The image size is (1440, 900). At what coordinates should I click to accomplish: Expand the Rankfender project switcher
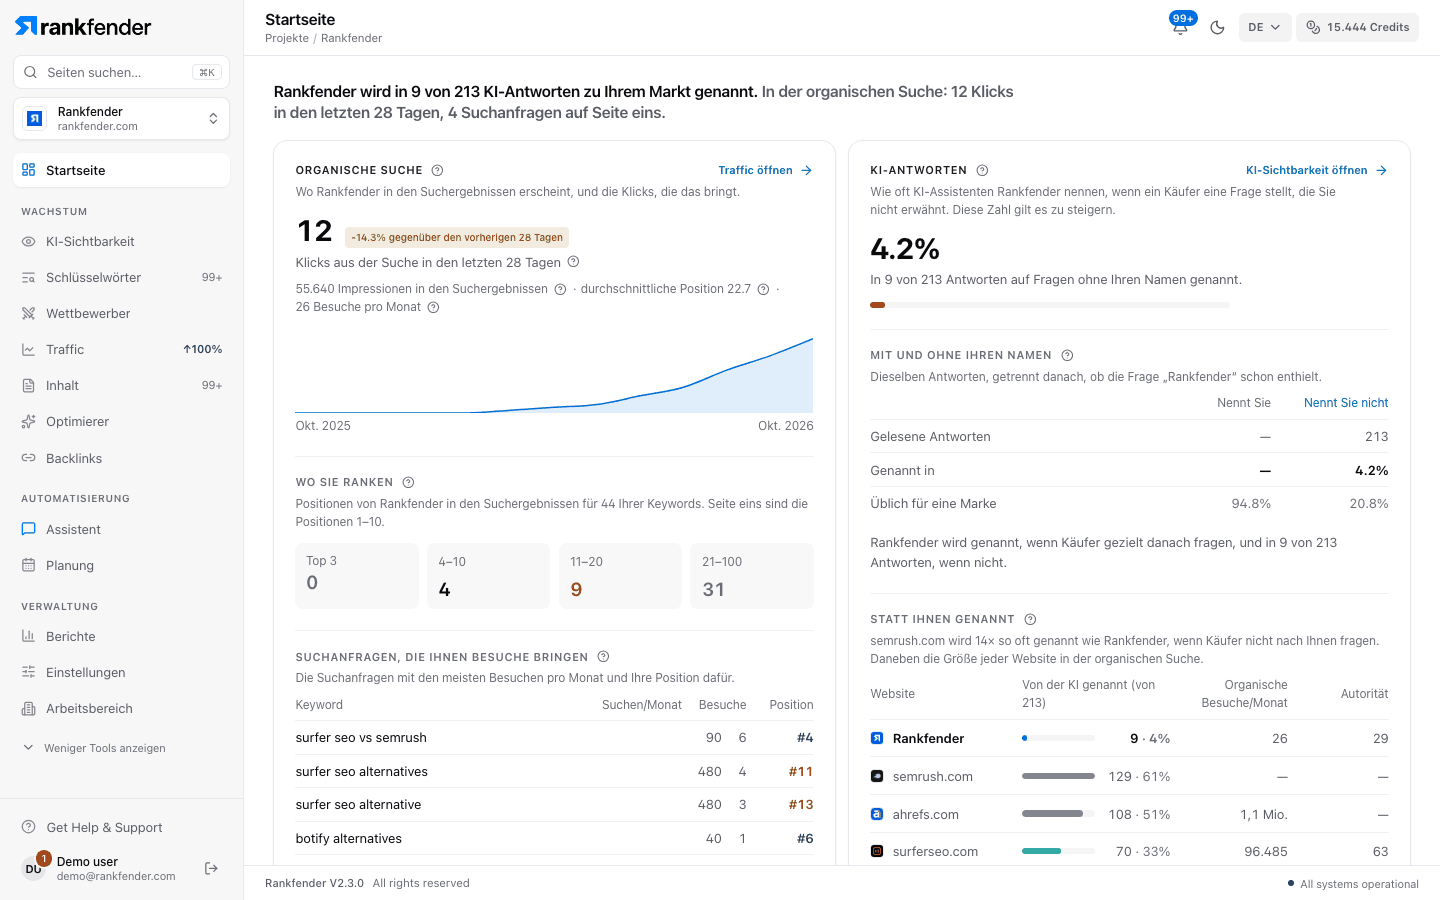[x=121, y=119]
